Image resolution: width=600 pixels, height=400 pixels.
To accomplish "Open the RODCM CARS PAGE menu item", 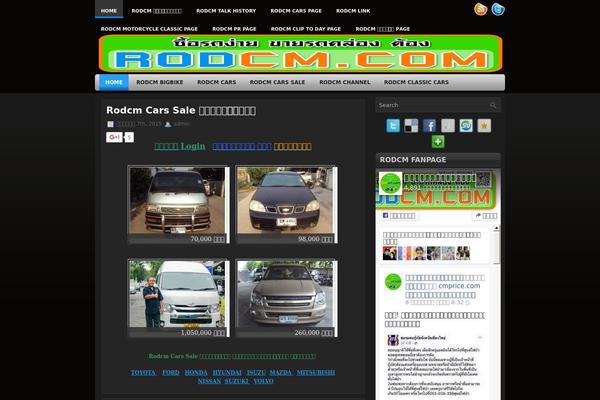I will [296, 11].
